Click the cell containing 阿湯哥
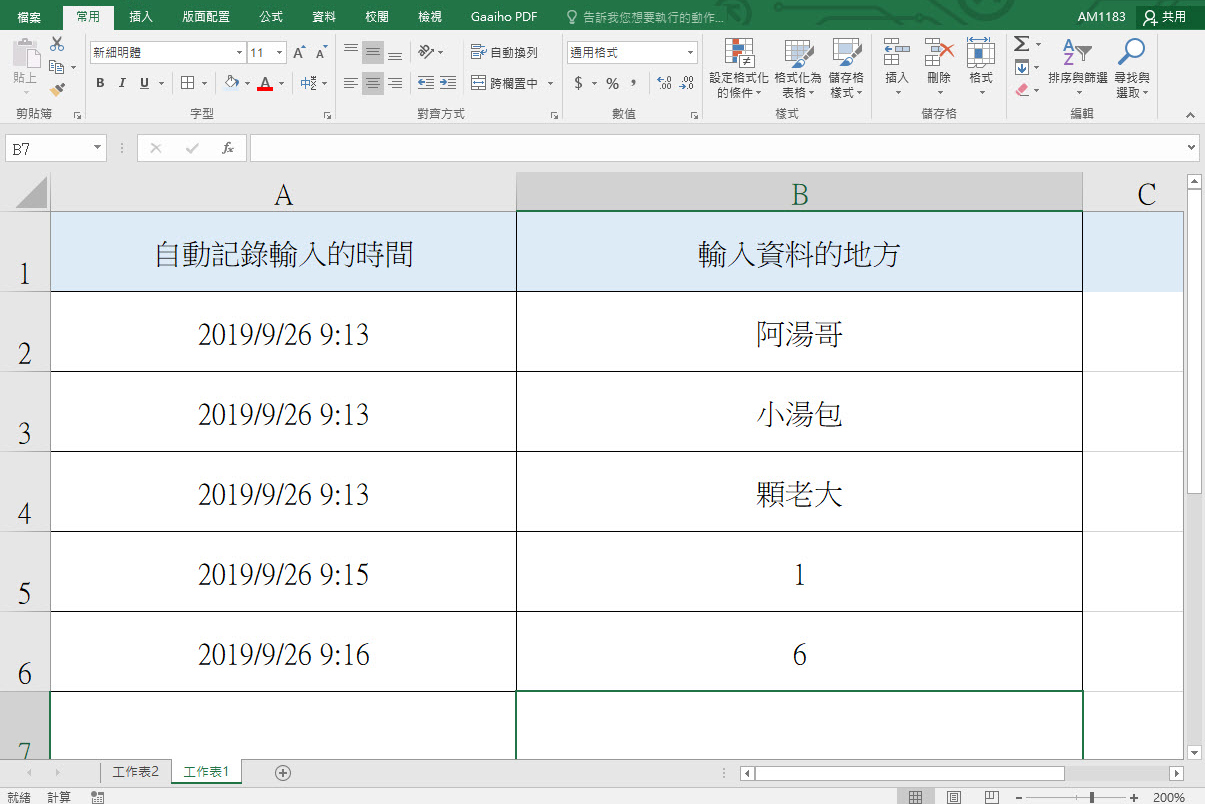1205x804 pixels. point(798,332)
